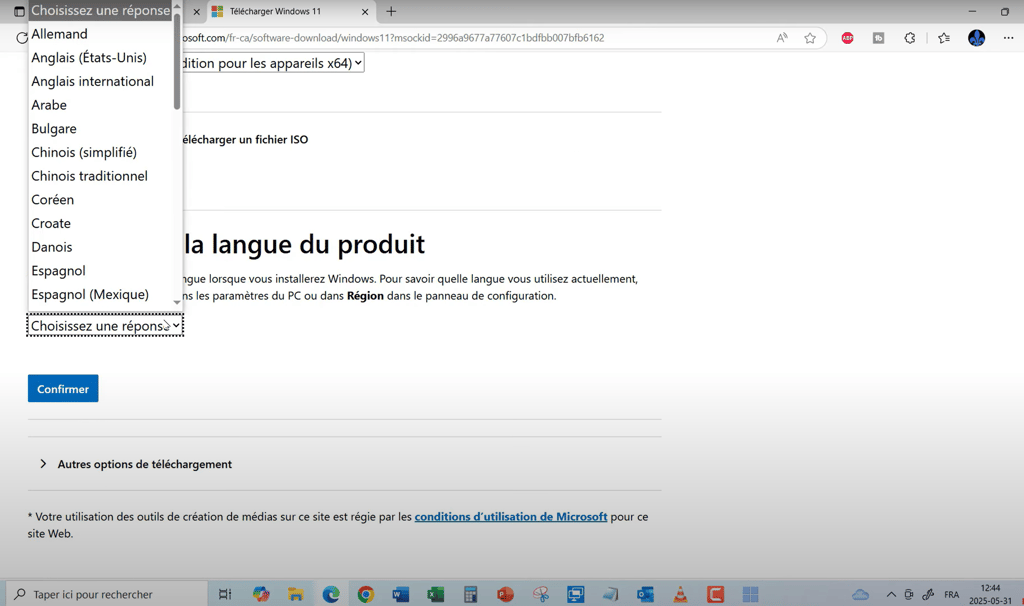Screen dimensions: 1024x606
Task: Open the feather pen tray icon
Action: pyautogui.click(x=928, y=594)
